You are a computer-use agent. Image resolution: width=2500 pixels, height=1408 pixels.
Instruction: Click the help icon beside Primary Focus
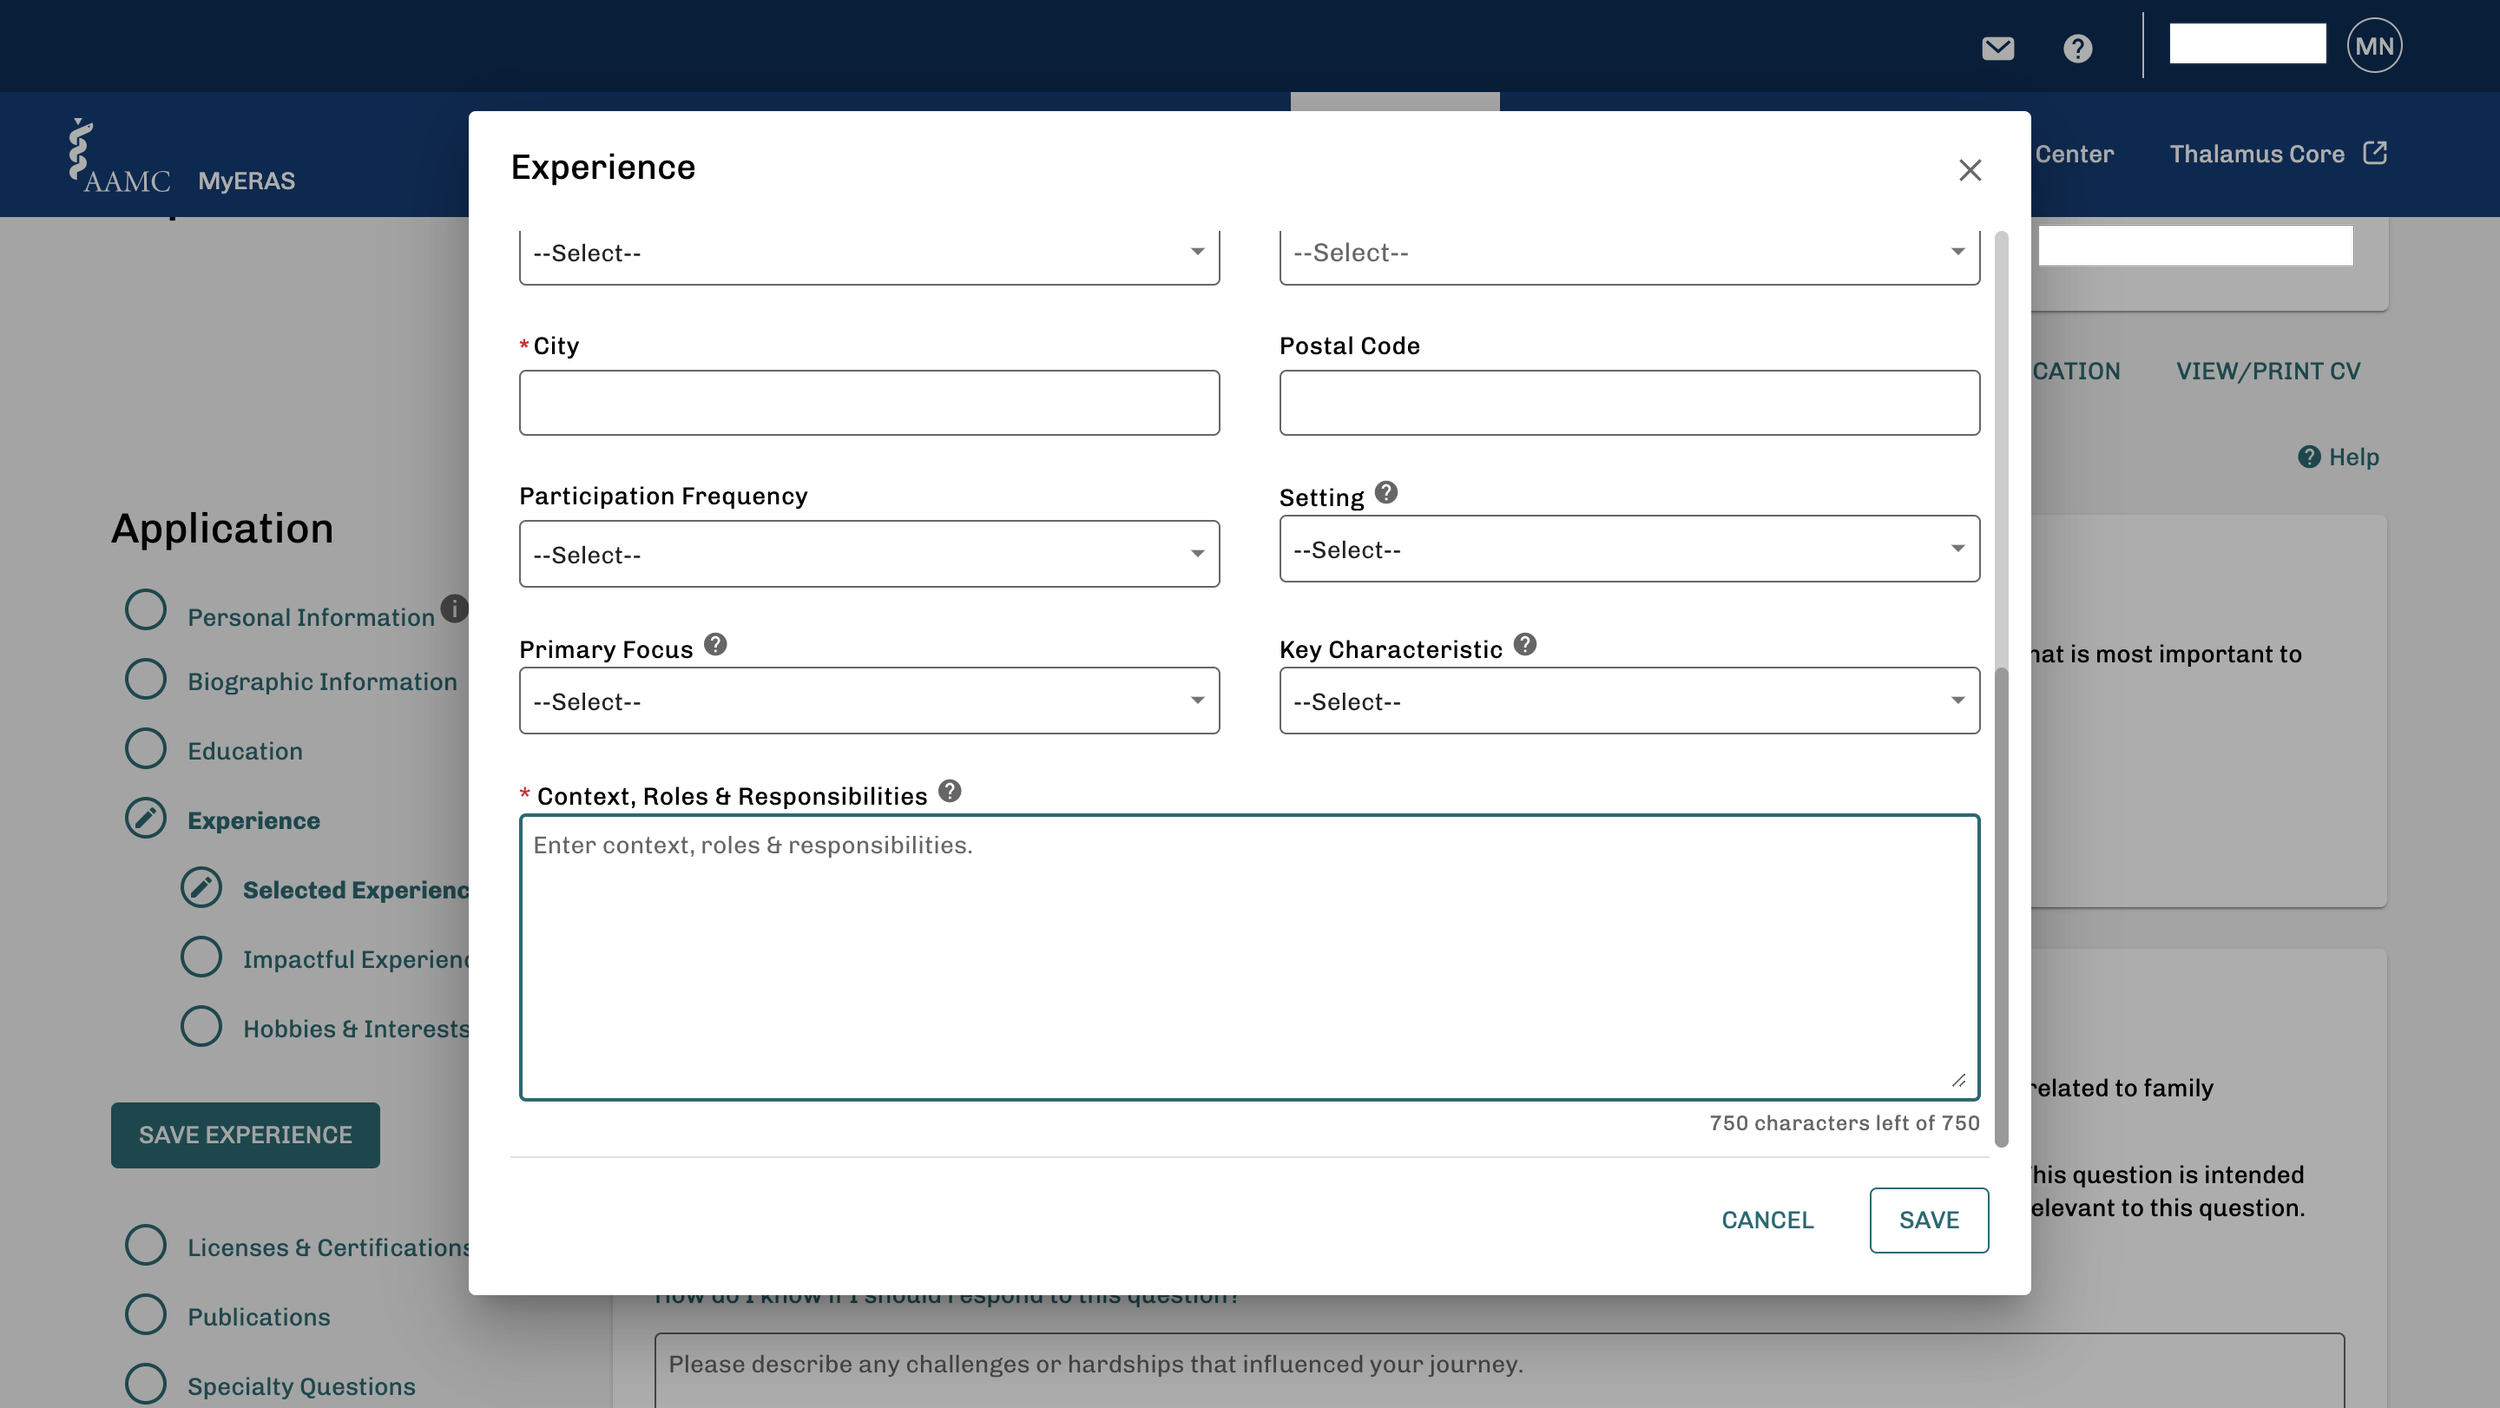[715, 644]
